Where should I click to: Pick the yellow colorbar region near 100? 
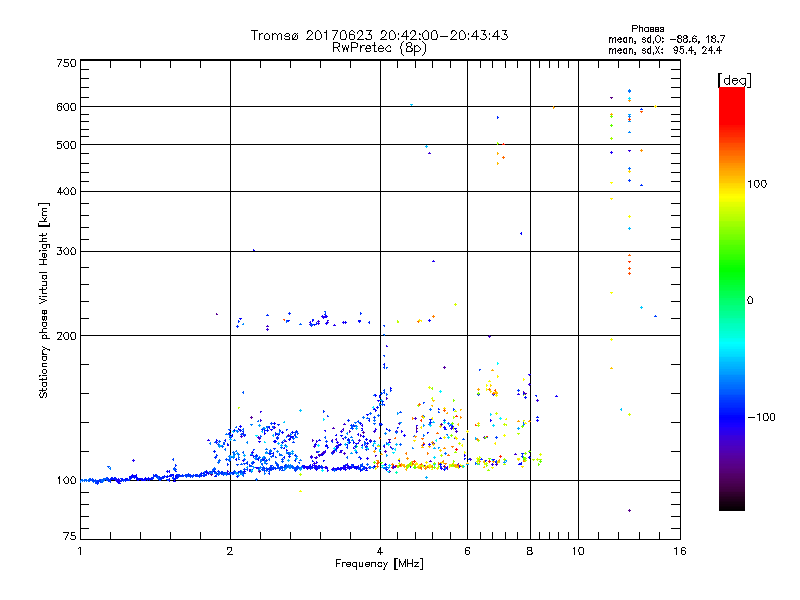click(x=731, y=185)
